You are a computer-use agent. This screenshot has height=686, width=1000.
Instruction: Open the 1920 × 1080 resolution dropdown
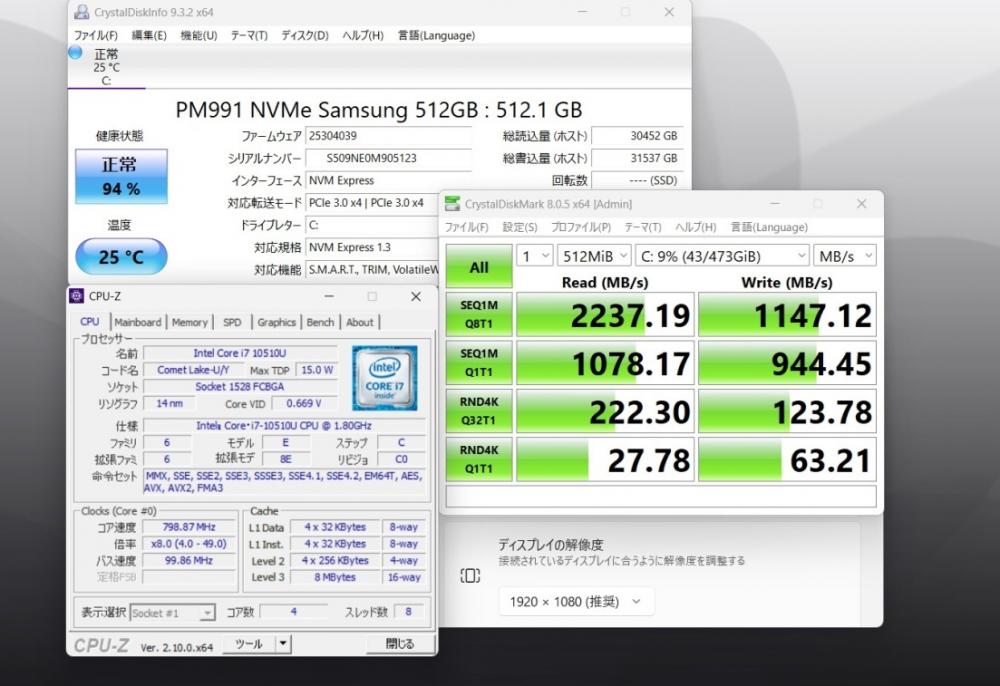pyautogui.click(x=576, y=602)
